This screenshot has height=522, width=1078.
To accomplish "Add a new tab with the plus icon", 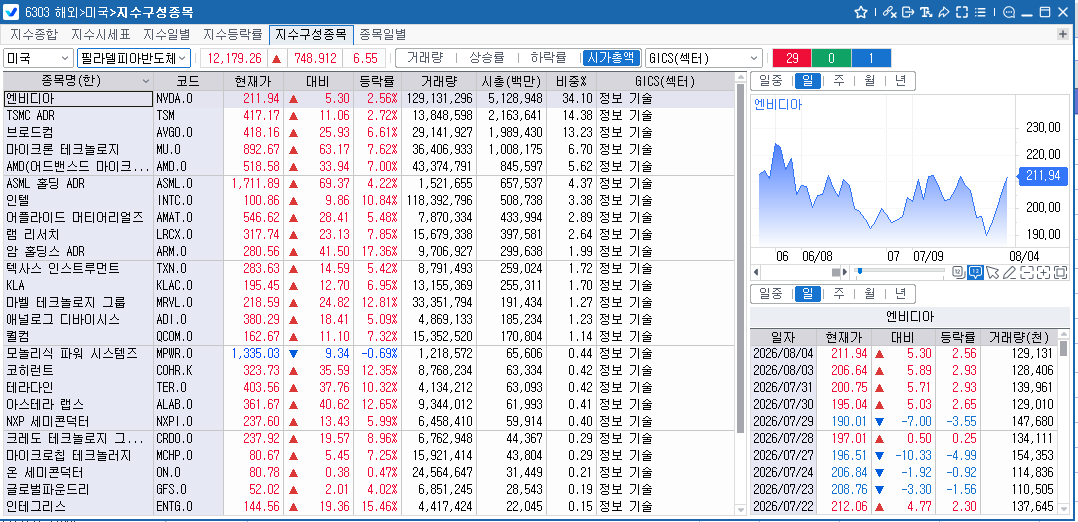I will point(1064,34).
